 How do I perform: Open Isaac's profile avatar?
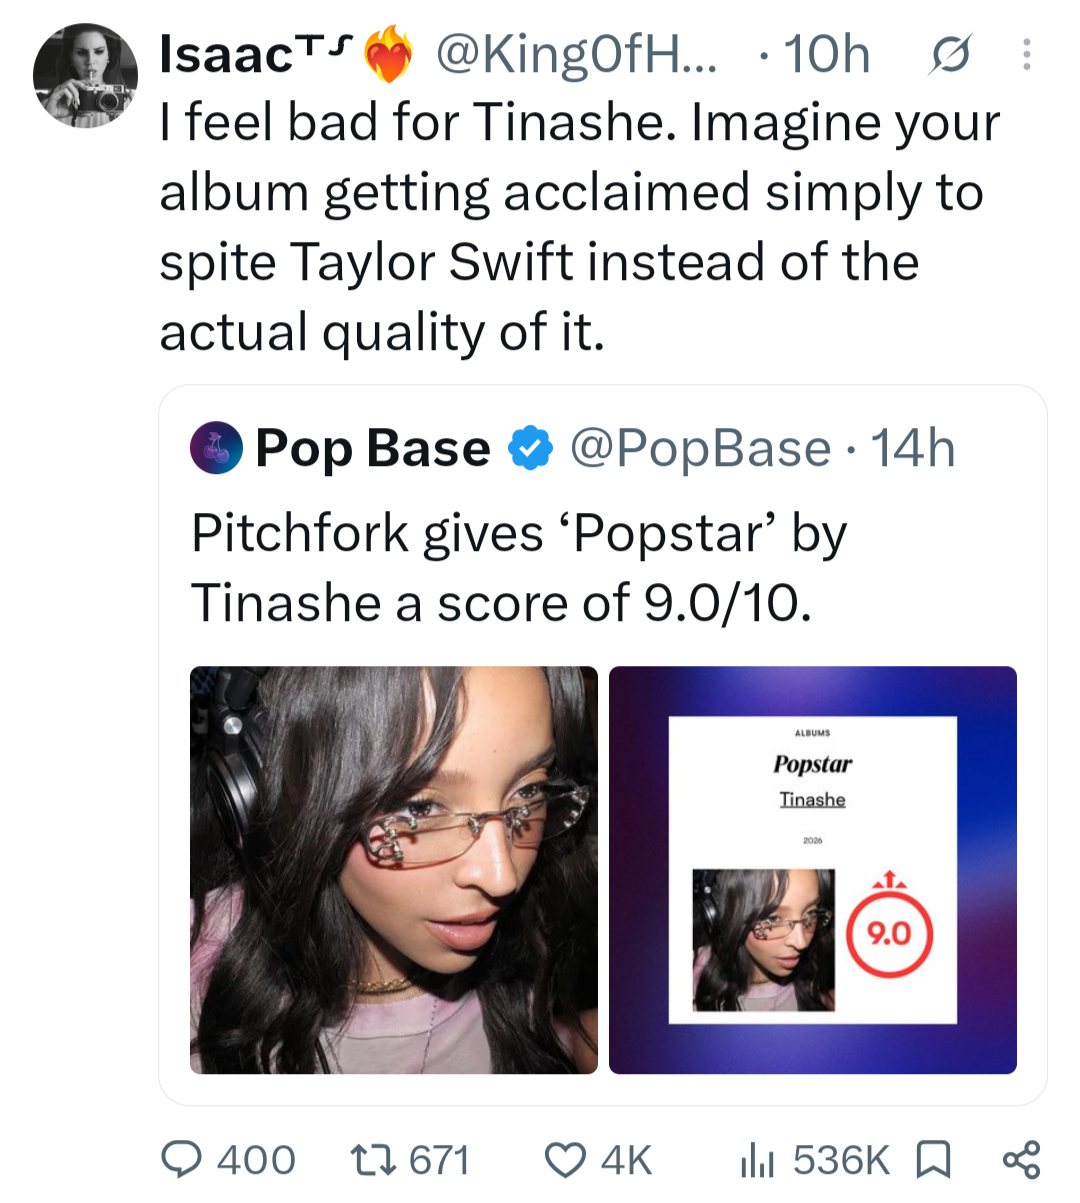click(85, 76)
